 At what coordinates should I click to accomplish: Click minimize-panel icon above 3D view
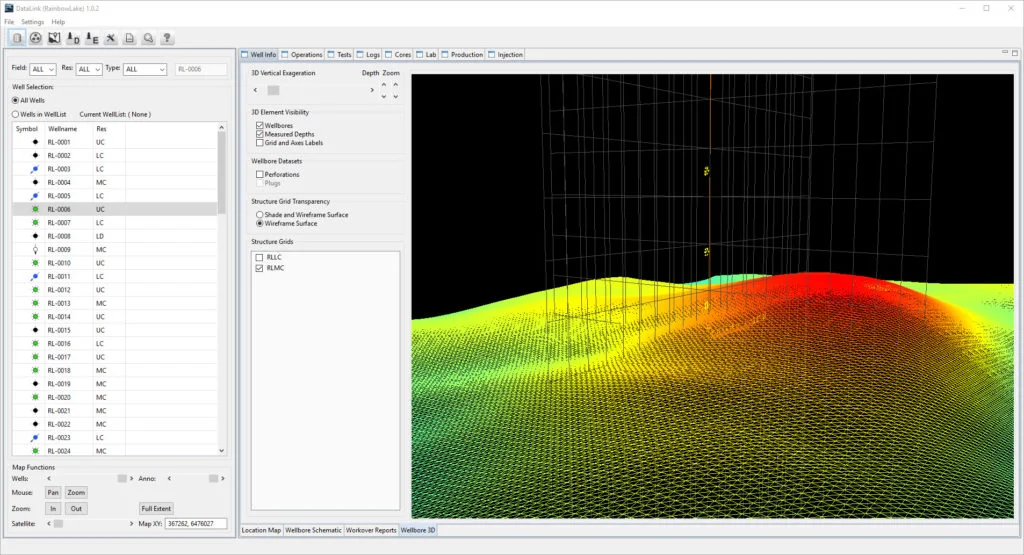(1005, 52)
